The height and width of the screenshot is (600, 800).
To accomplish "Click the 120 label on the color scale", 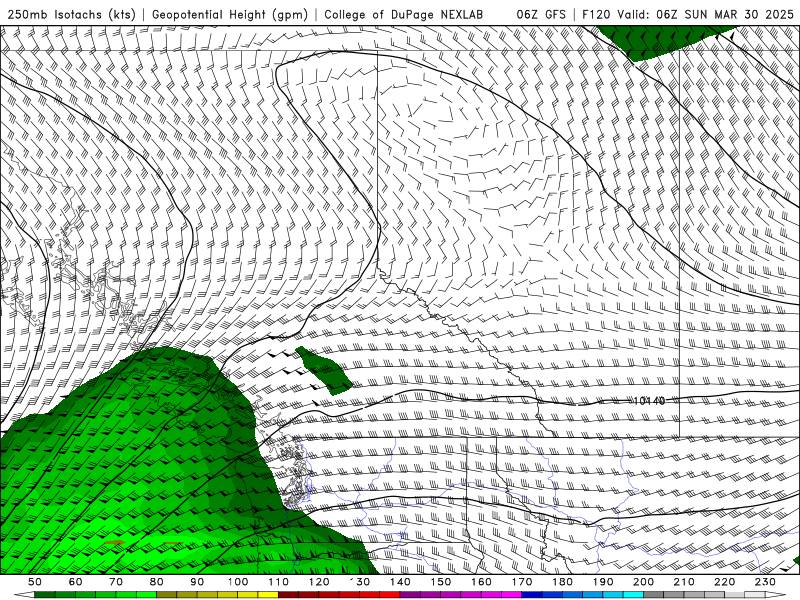I will 319,582.
